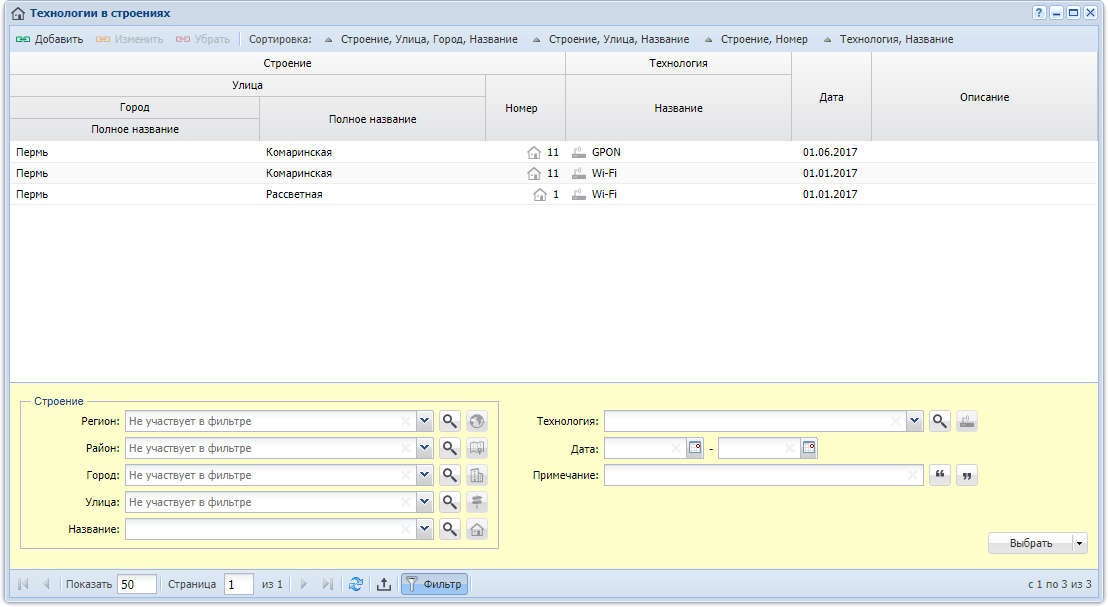Open the start date calendar picker

pos(695,448)
